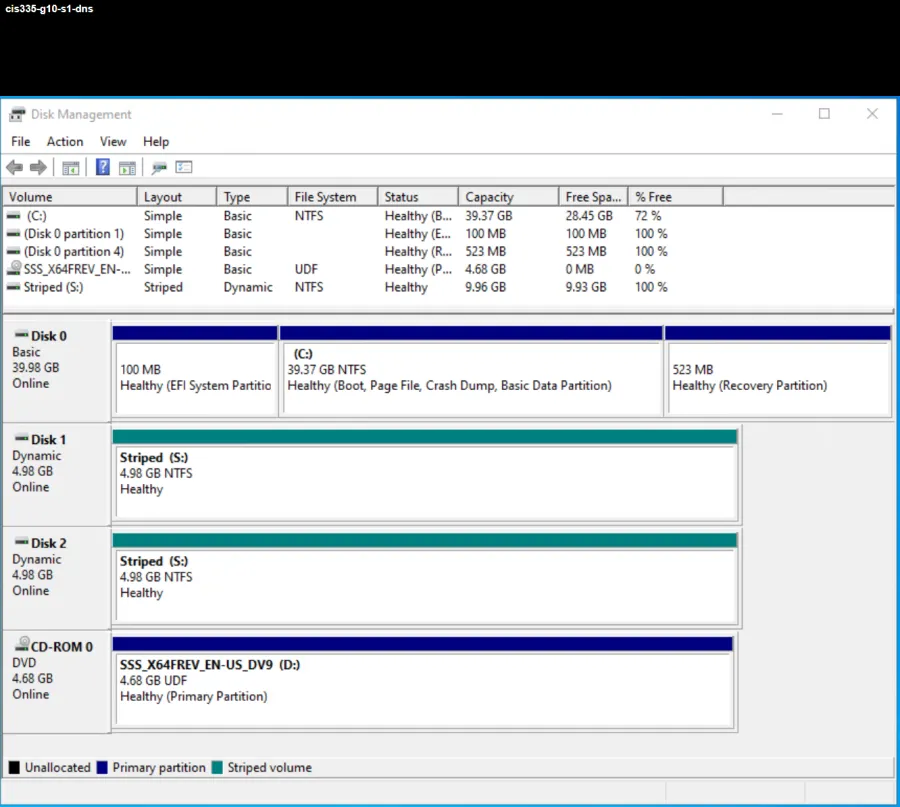Viewport: 900px width, 807px height.
Task: Toggle the Show/Hide Action Pane icon
Action: click(127, 168)
